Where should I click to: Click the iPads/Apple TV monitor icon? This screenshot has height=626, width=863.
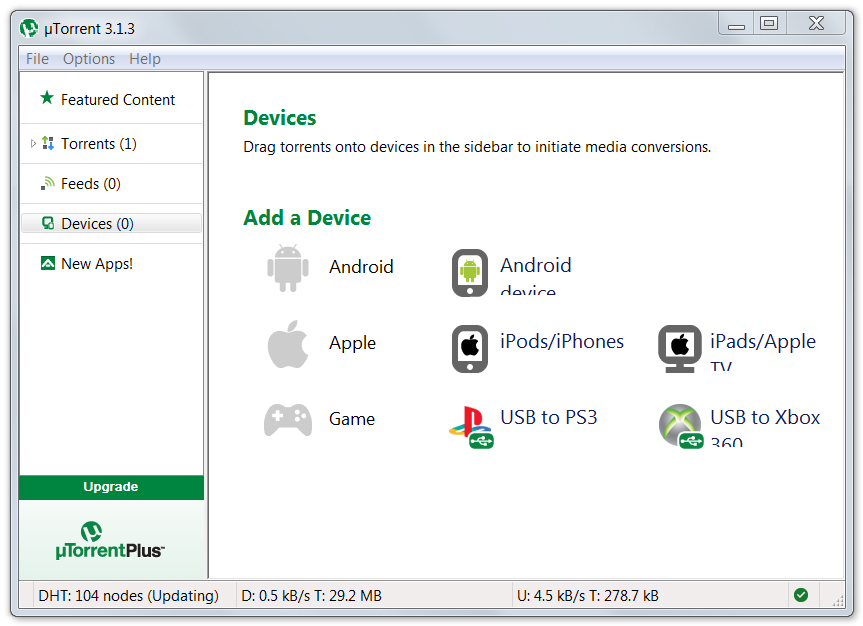(680, 349)
